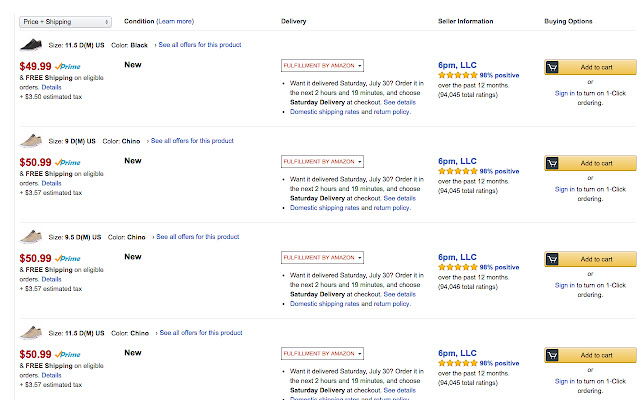The height and width of the screenshot is (400, 640).
Task: Click the Delivery column header
Action: click(293, 21)
